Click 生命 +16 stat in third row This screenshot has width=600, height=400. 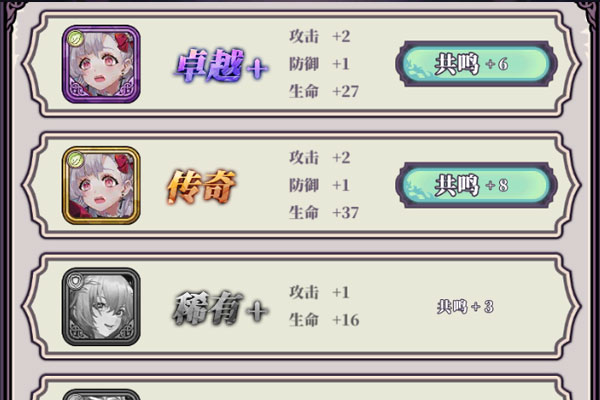324,320
